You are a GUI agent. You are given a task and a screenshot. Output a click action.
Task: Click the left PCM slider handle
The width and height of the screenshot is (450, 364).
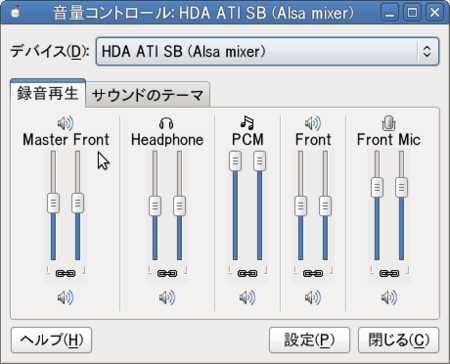tap(235, 161)
